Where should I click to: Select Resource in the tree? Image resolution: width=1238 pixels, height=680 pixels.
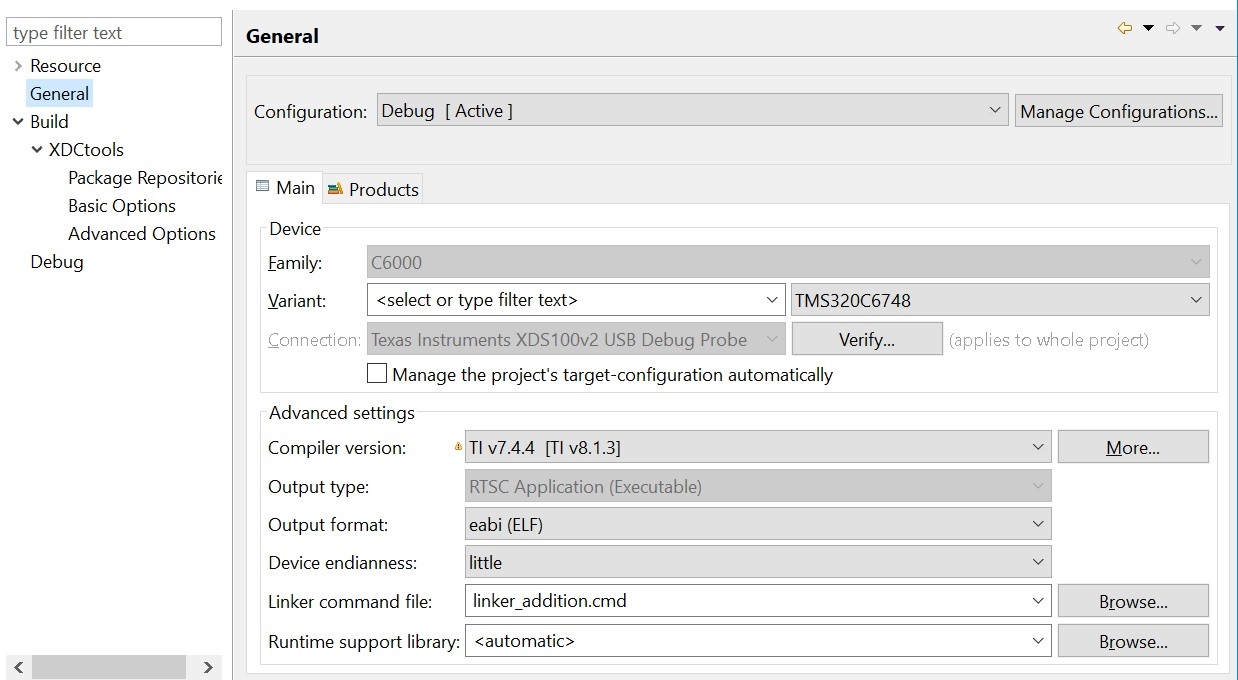pos(65,66)
